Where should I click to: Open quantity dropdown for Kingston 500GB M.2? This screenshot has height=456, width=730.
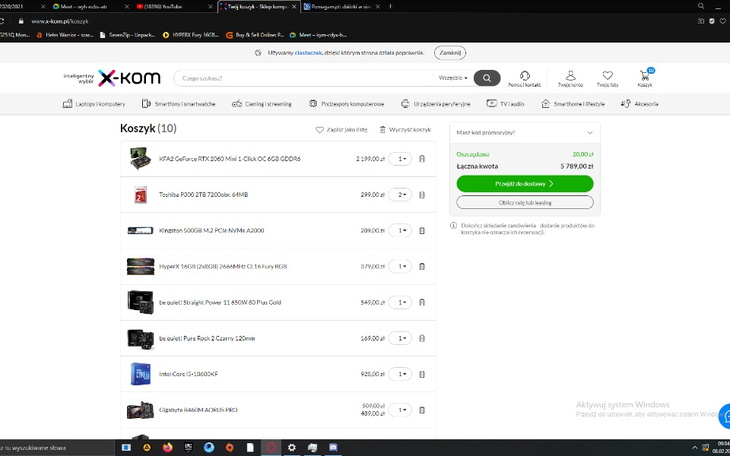click(400, 230)
